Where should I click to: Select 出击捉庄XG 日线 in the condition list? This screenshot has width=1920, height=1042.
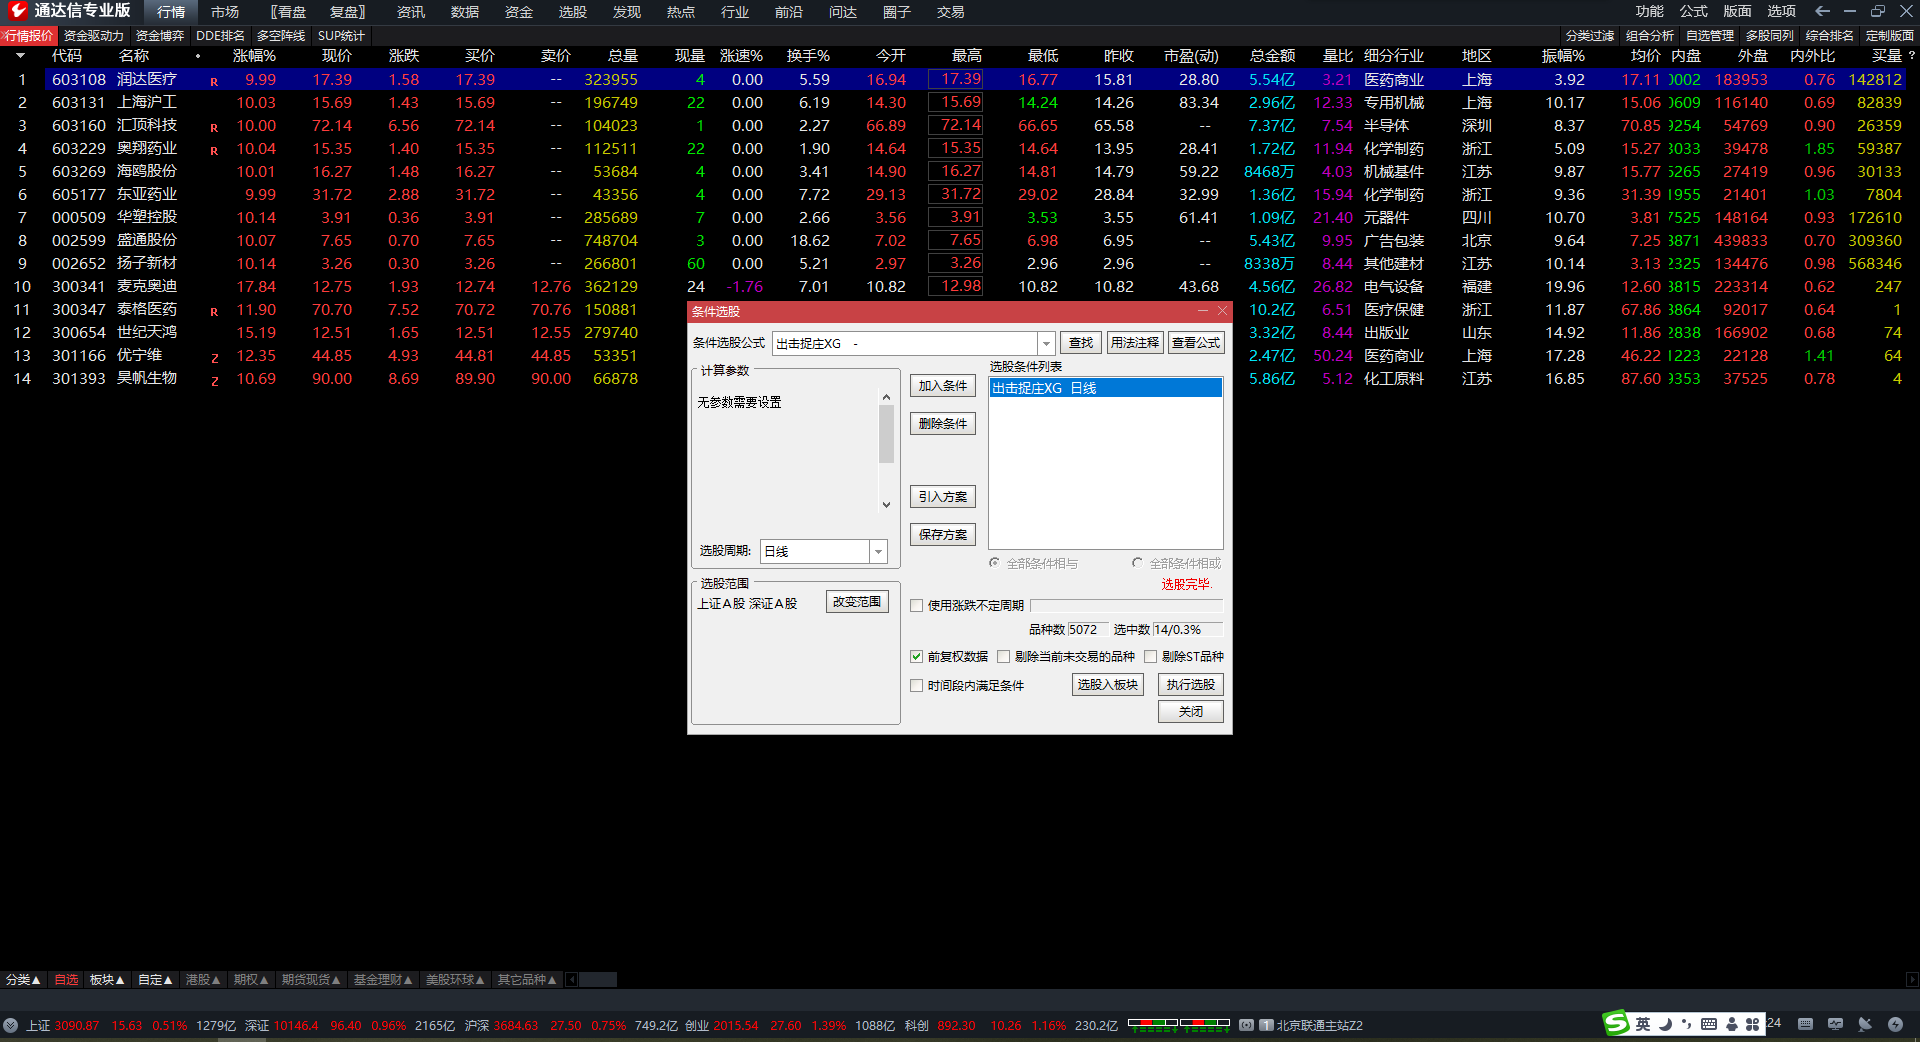[1105, 388]
